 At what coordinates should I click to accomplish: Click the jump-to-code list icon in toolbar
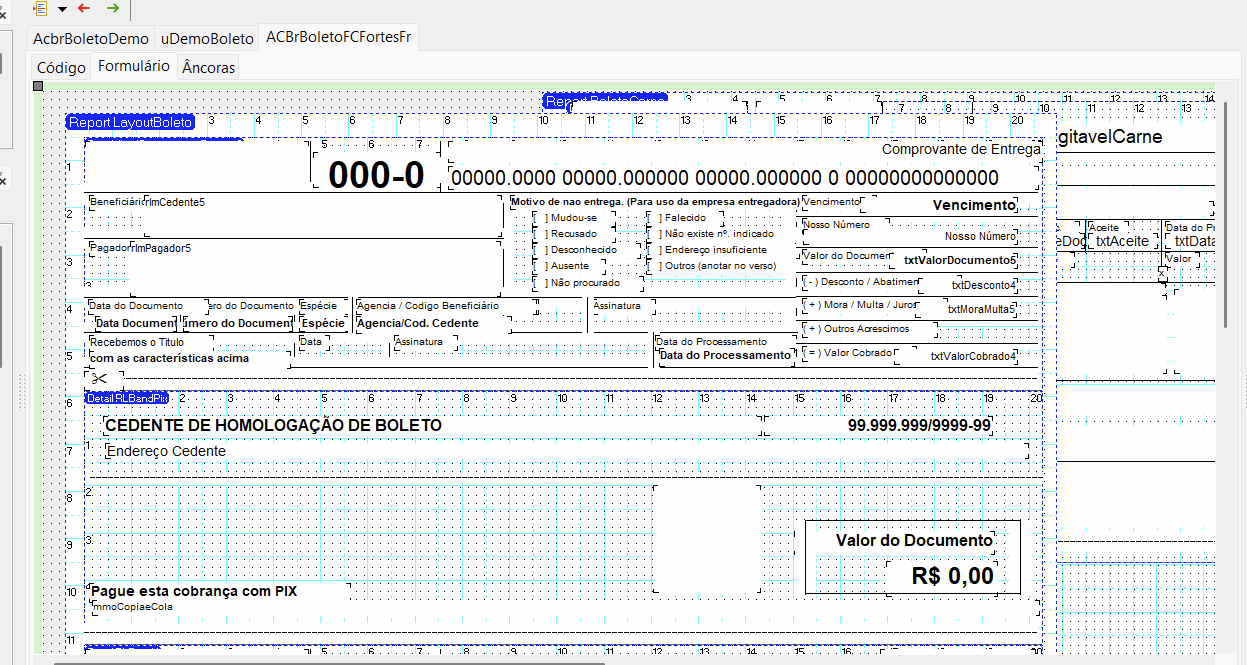pyautogui.click(x=41, y=8)
